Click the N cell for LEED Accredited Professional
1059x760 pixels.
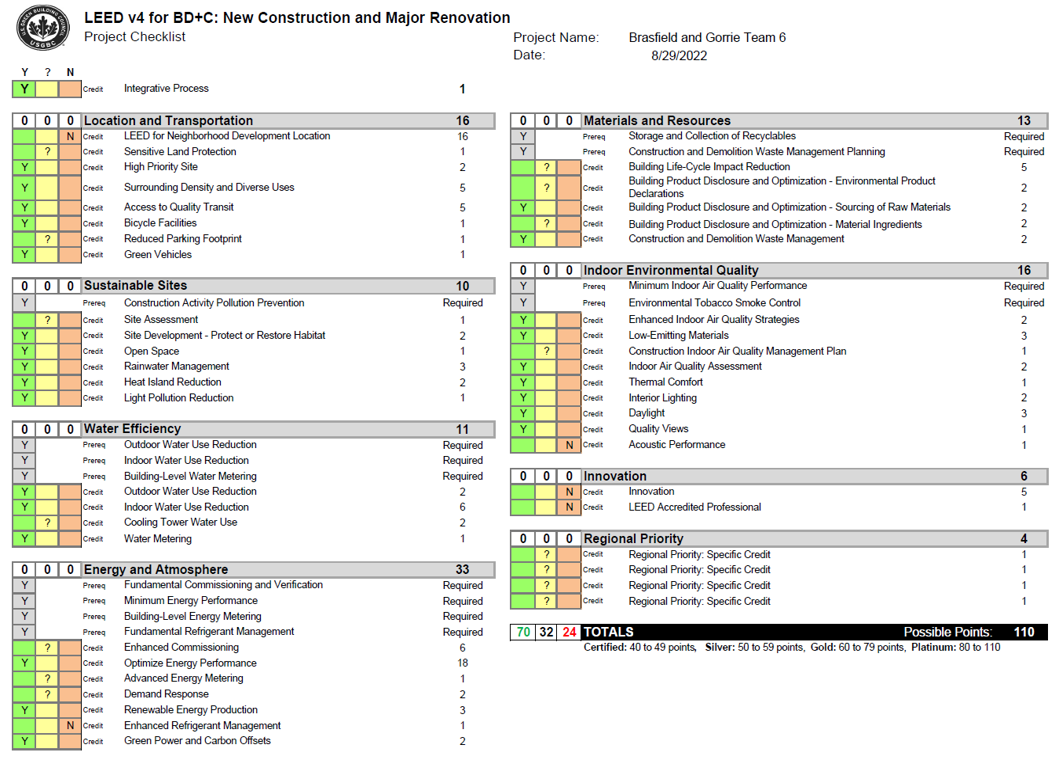pyautogui.click(x=569, y=507)
